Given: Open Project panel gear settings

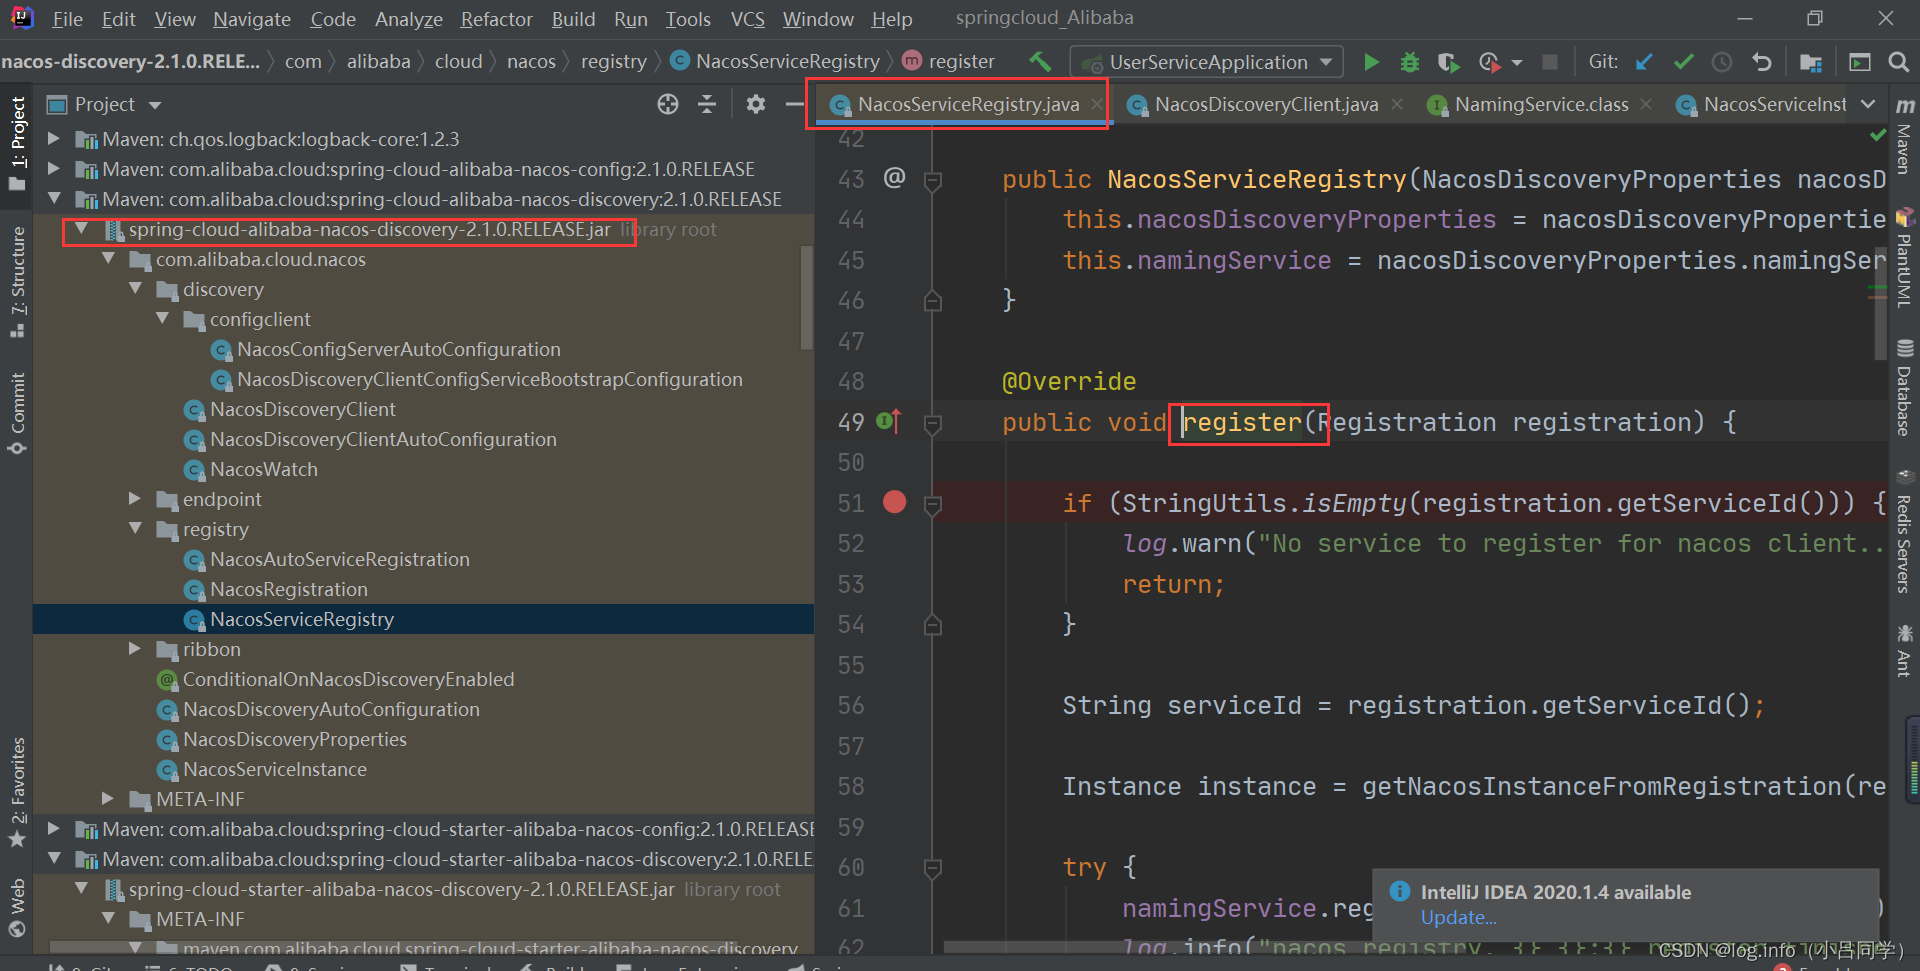Looking at the screenshot, I should (x=756, y=104).
